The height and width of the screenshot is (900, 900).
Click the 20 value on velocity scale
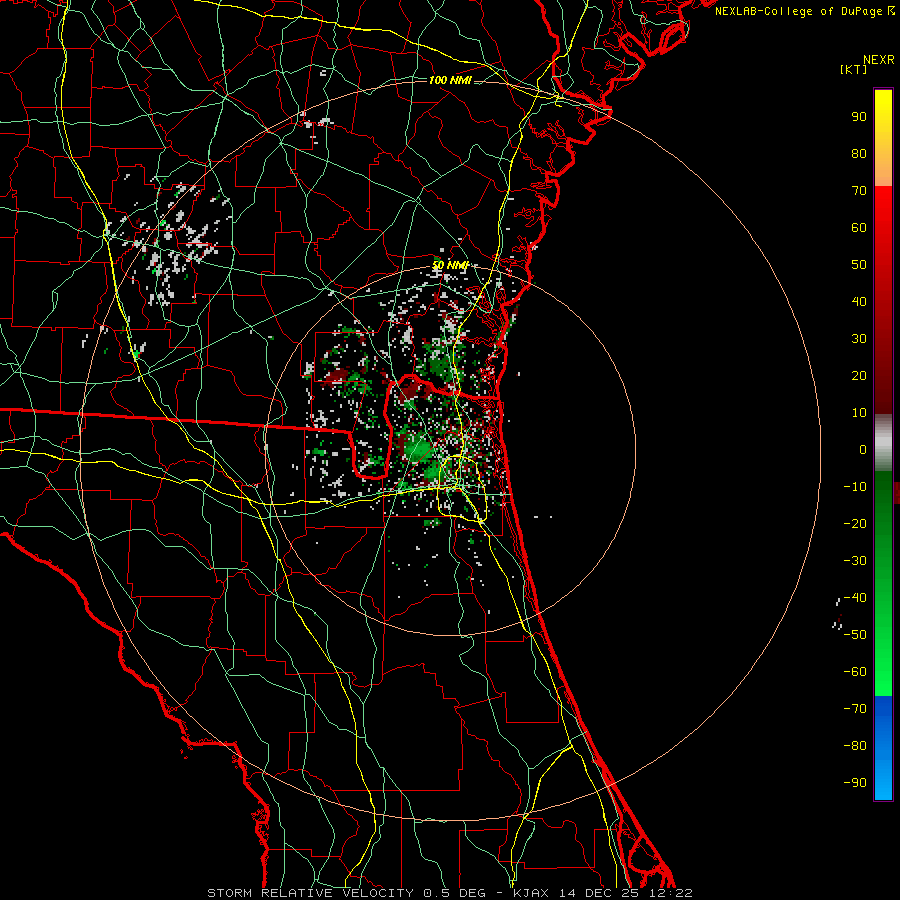click(859, 376)
